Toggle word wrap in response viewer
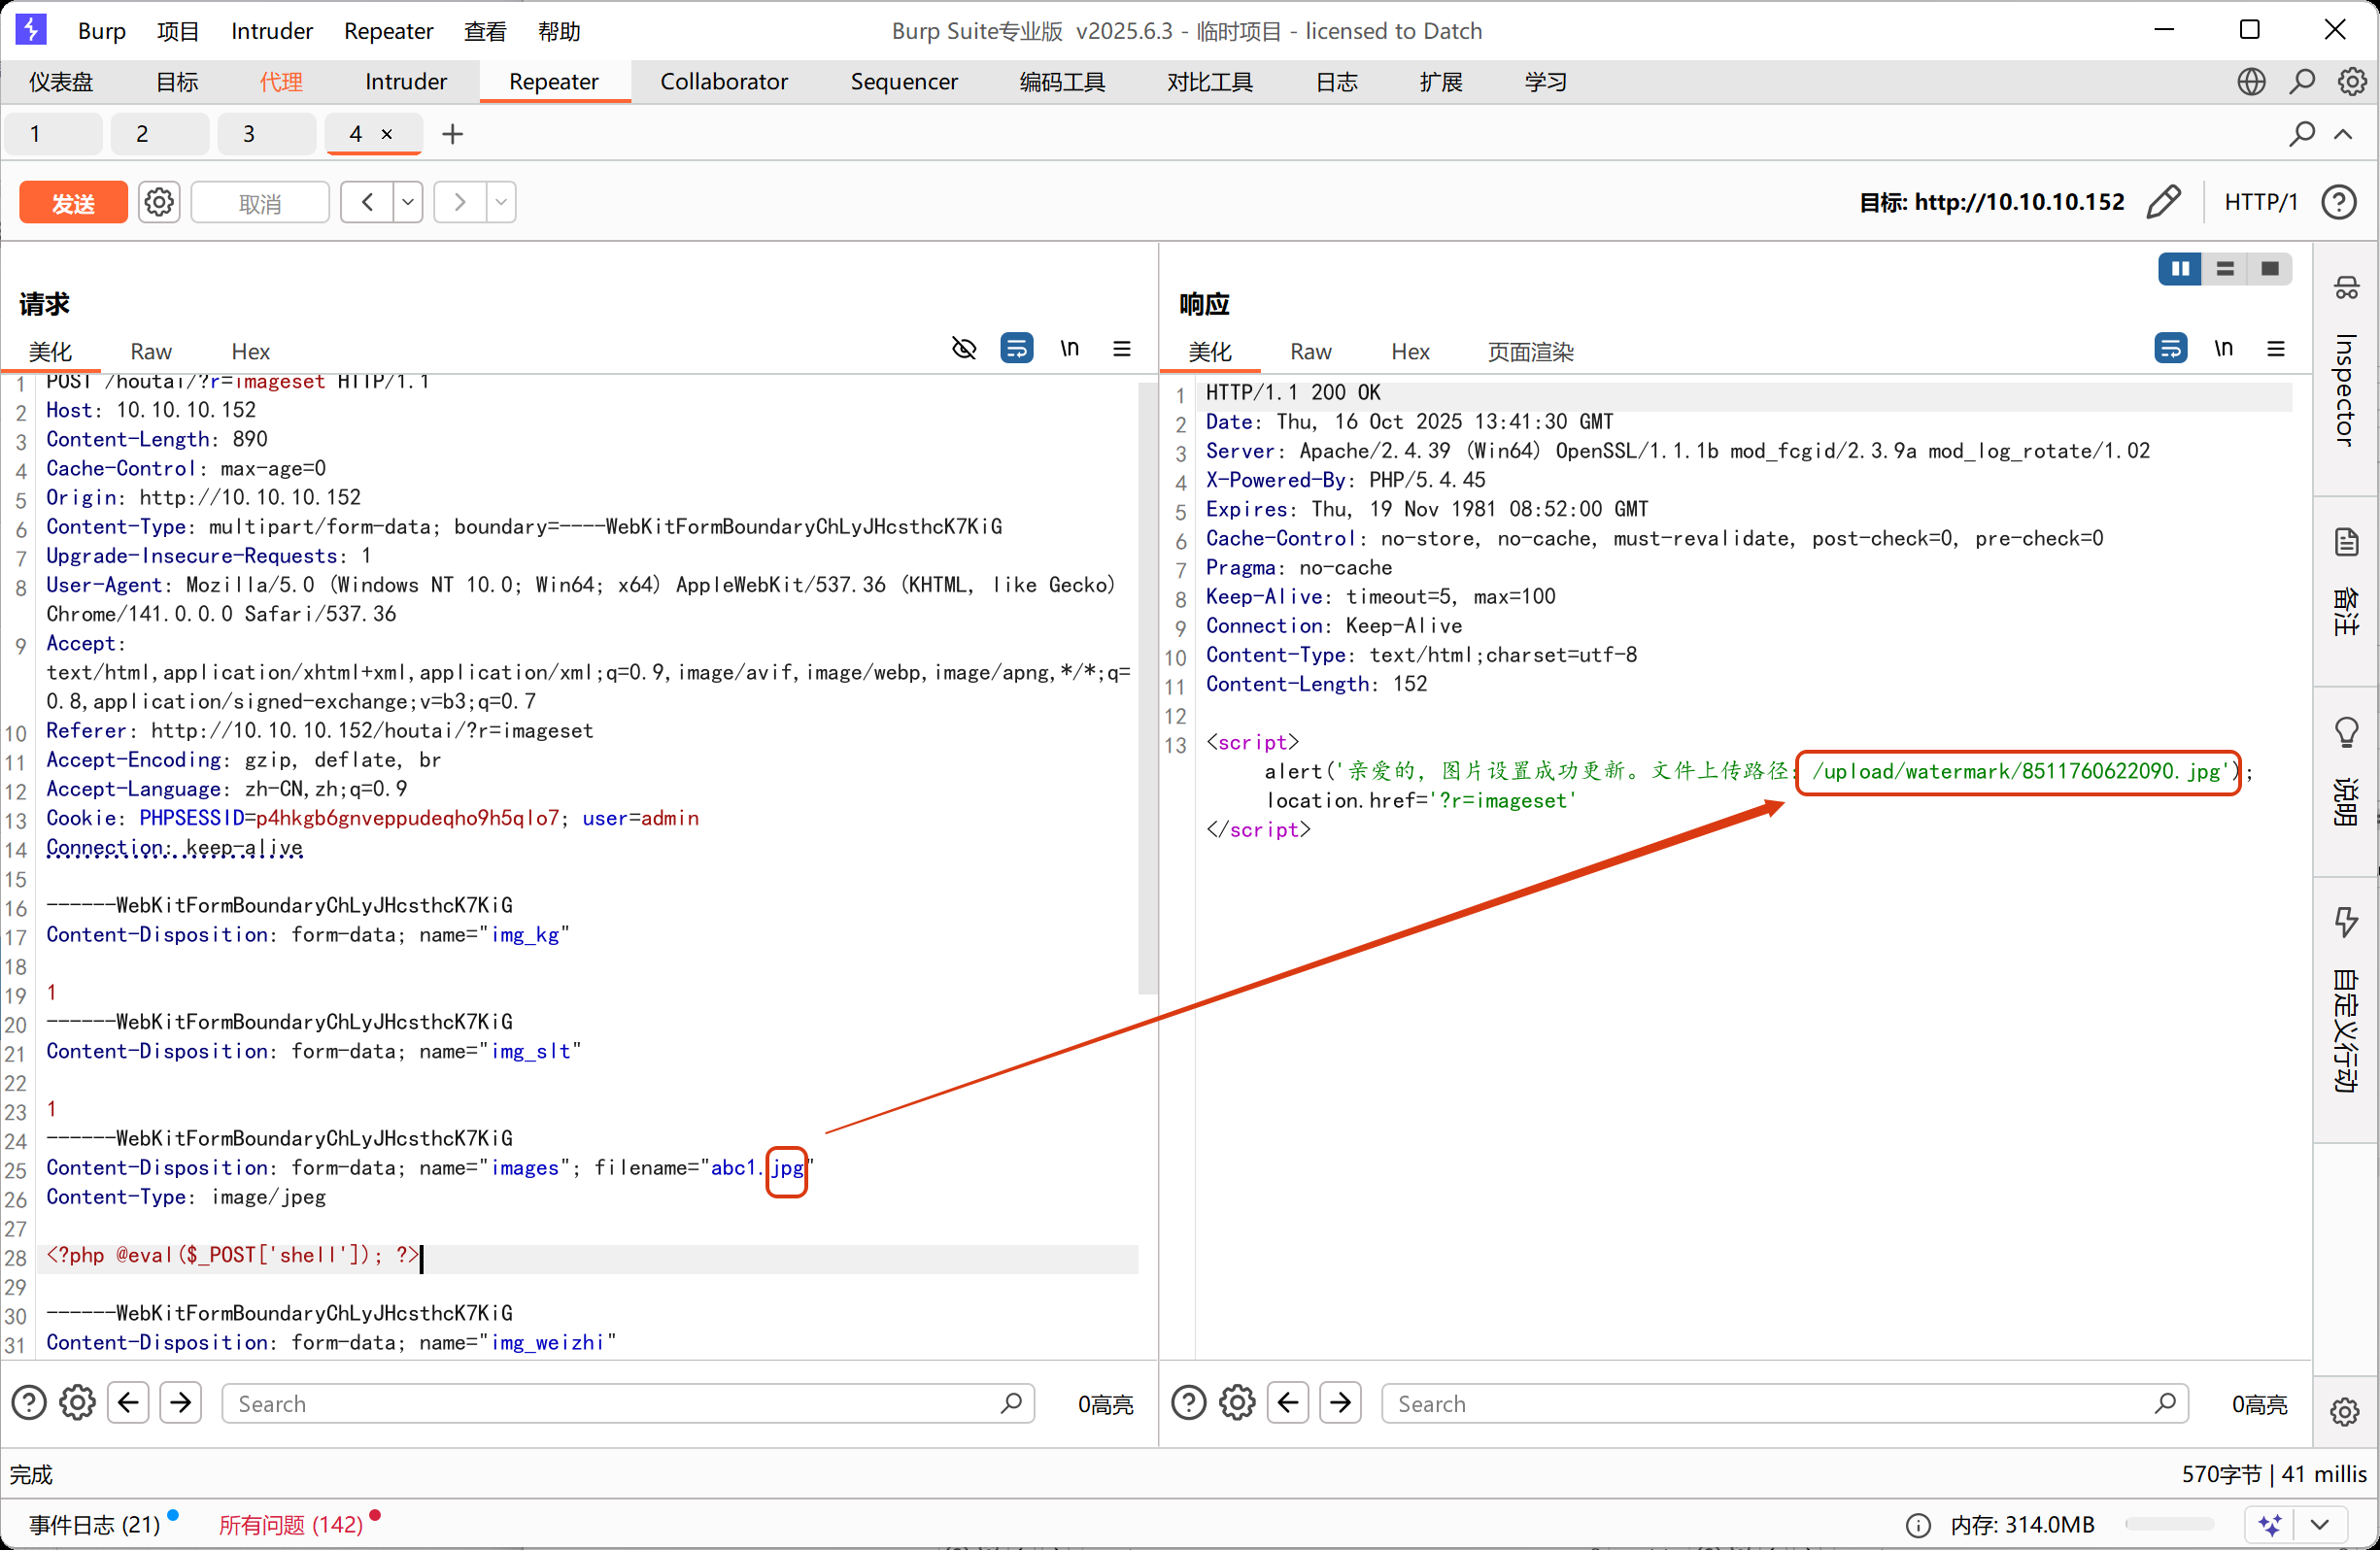This screenshot has height=1550, width=2380. (x=2171, y=348)
